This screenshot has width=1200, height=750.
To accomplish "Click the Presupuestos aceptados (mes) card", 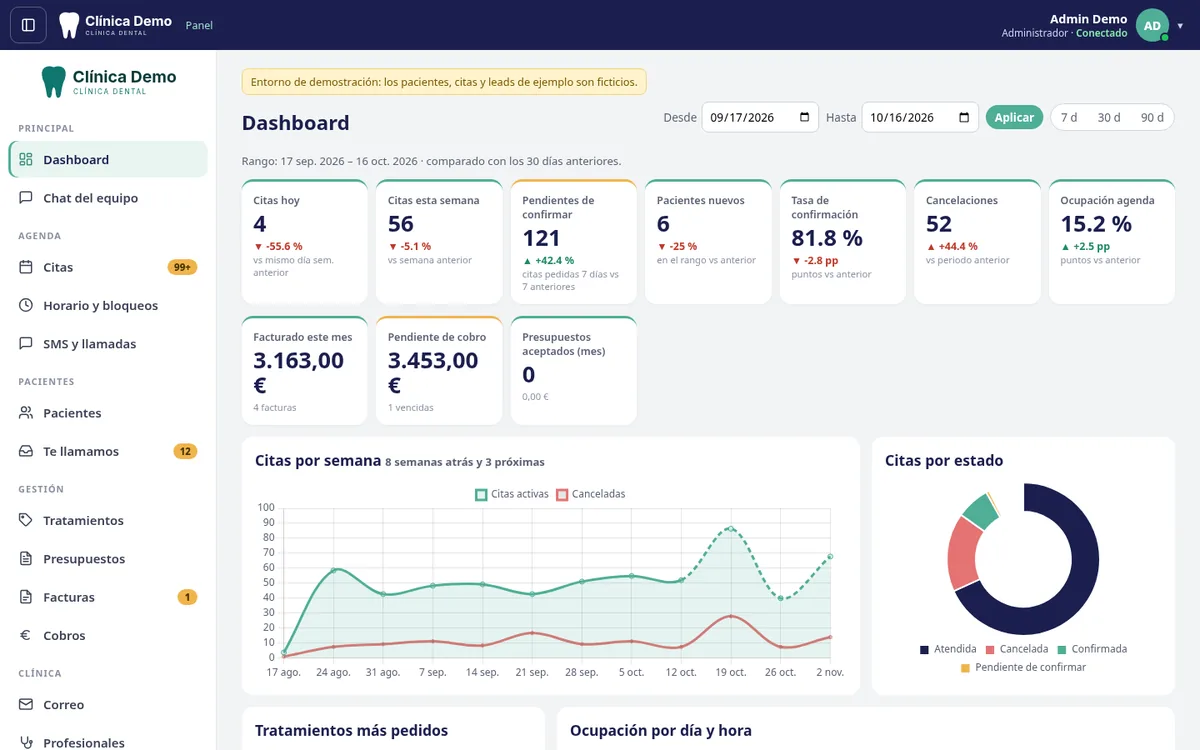I will (x=574, y=371).
